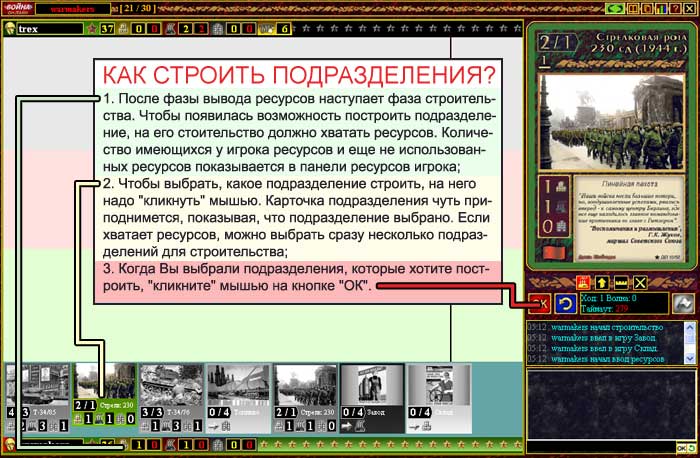Click the blue undo arrow button
Viewport: 700px width, 458px height.
pos(565,303)
